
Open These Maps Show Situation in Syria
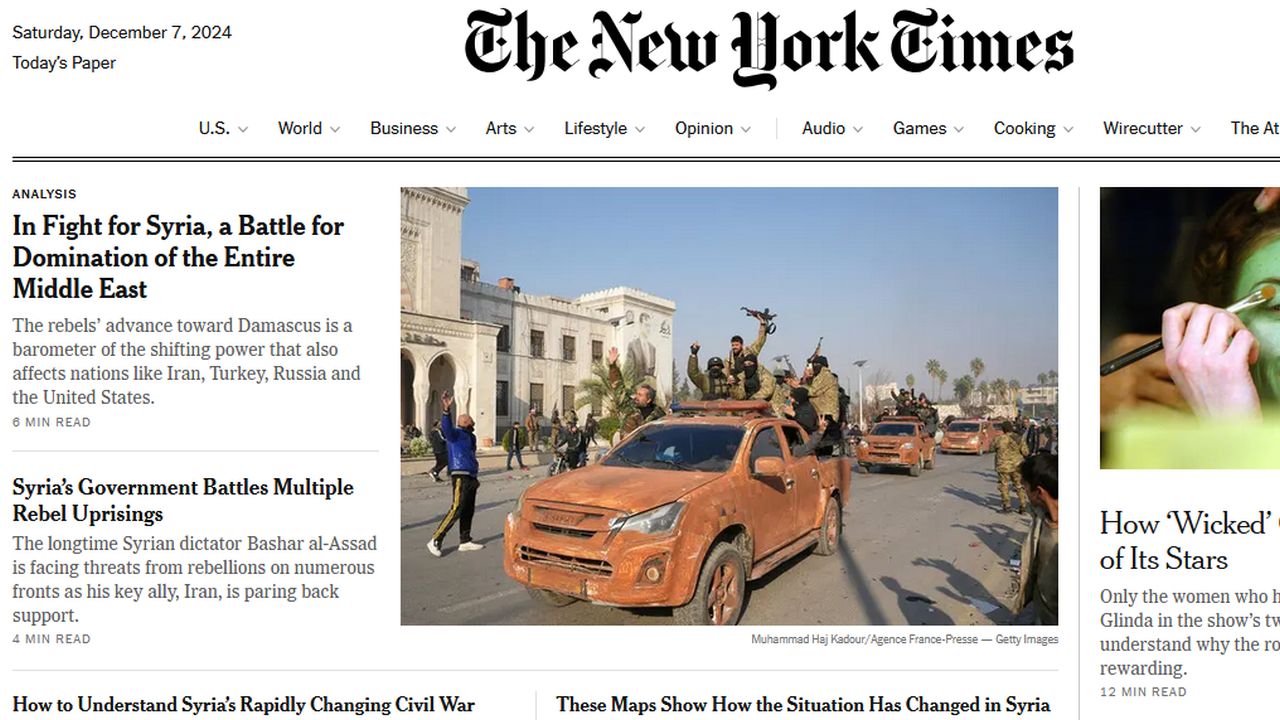tap(803, 705)
